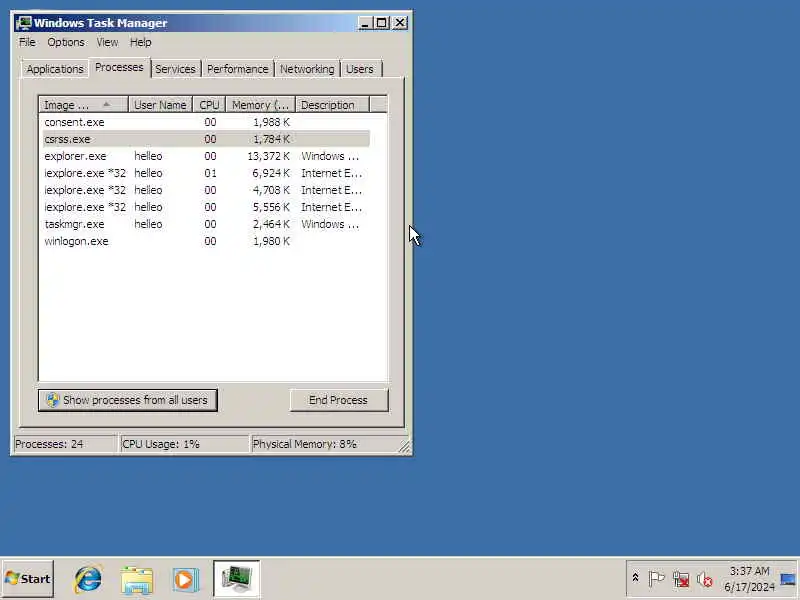Click the 13,372 K memory value
This screenshot has height=600, width=800.
coord(268,156)
